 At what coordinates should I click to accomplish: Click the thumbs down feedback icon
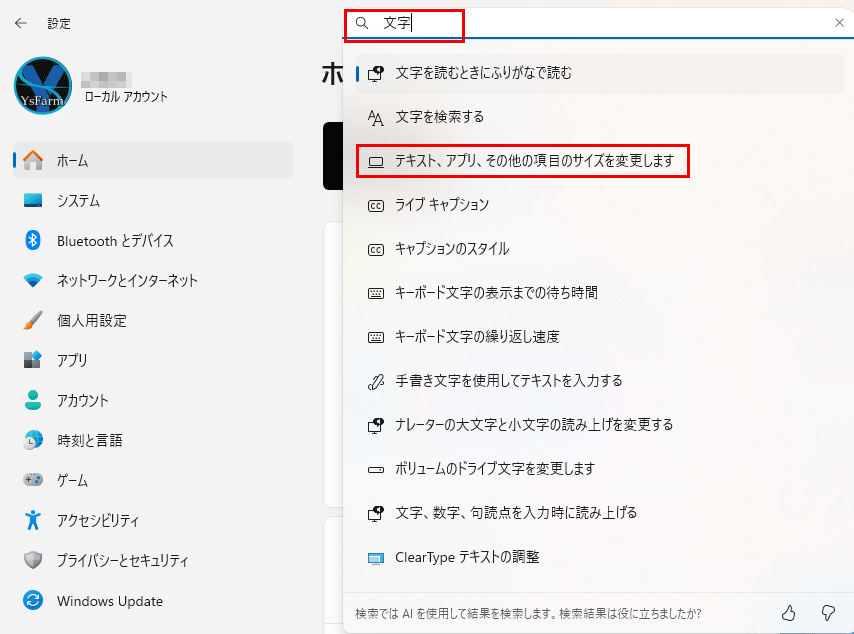pyautogui.click(x=827, y=612)
